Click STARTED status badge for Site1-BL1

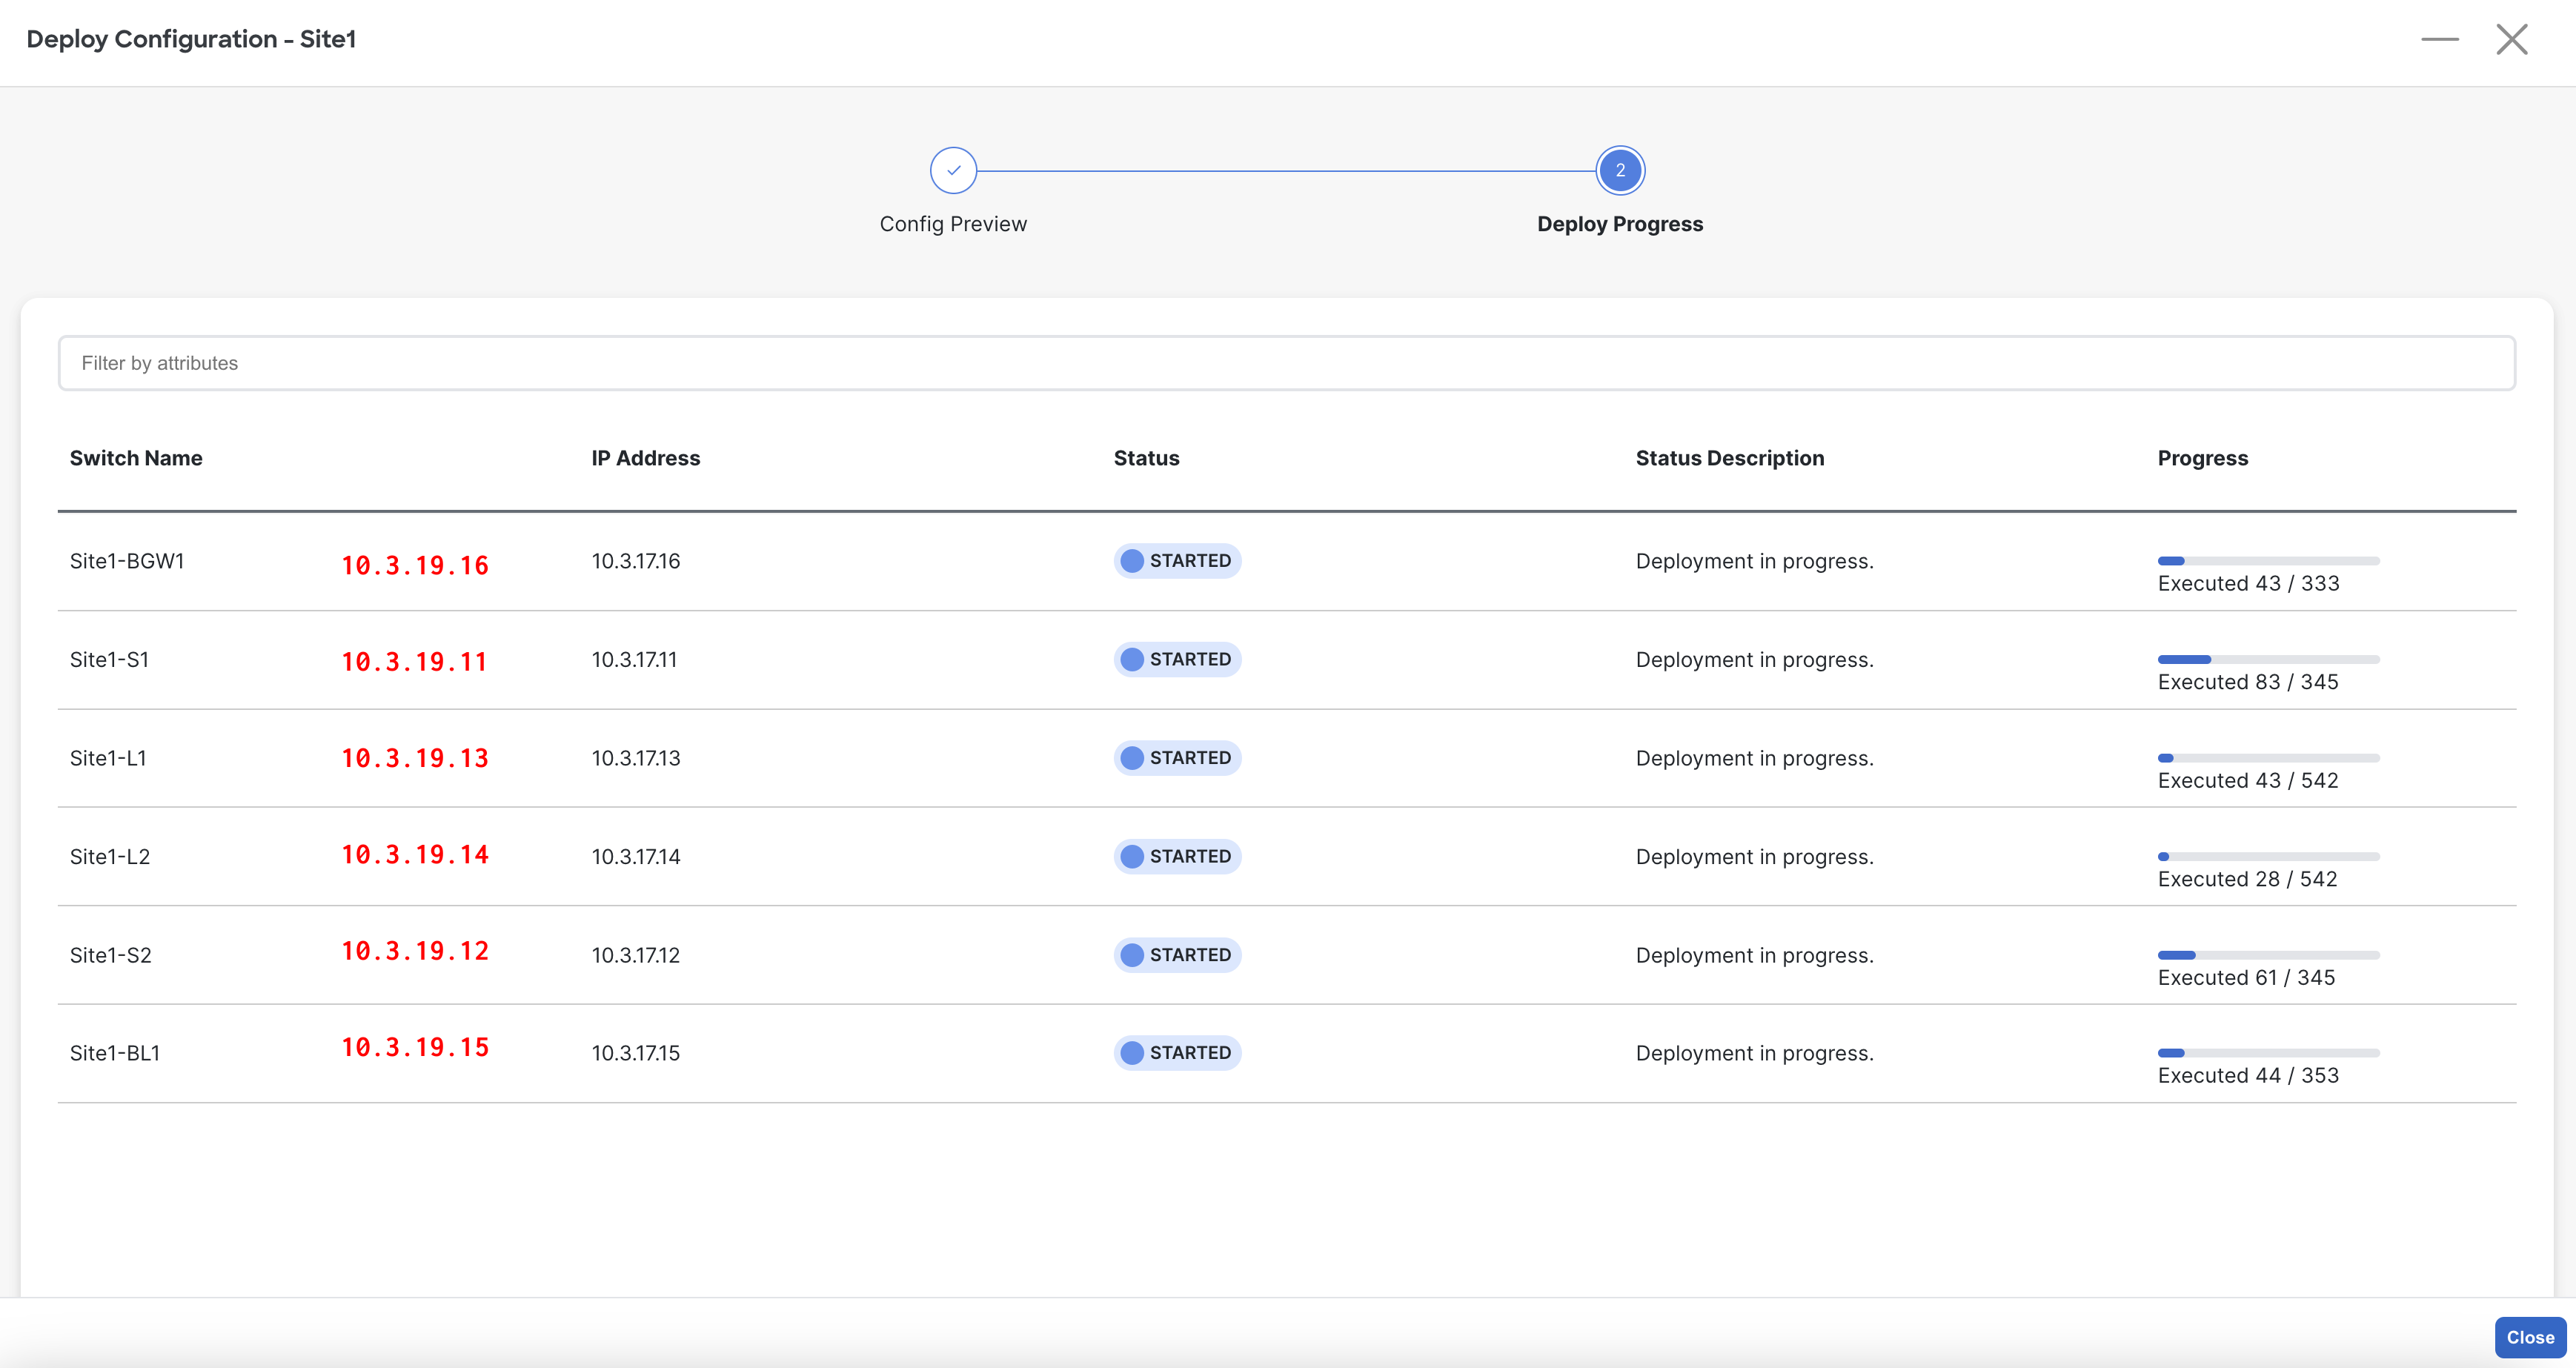1177,1053
